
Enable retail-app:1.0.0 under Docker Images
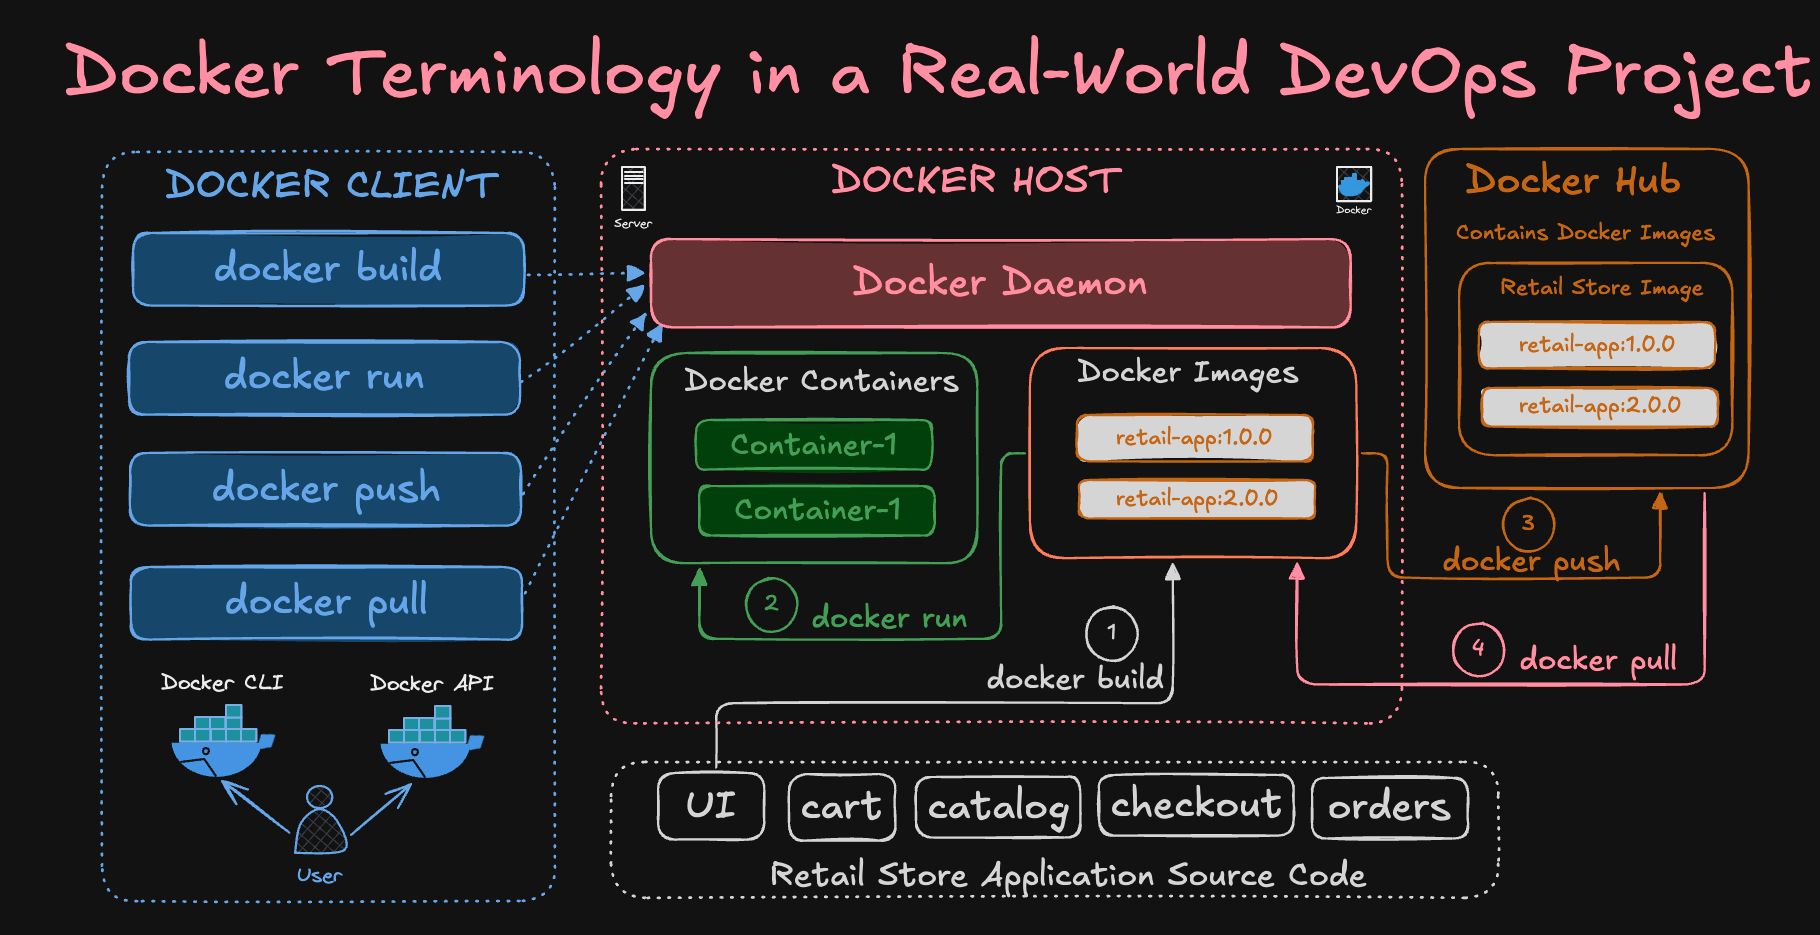coord(1194,438)
